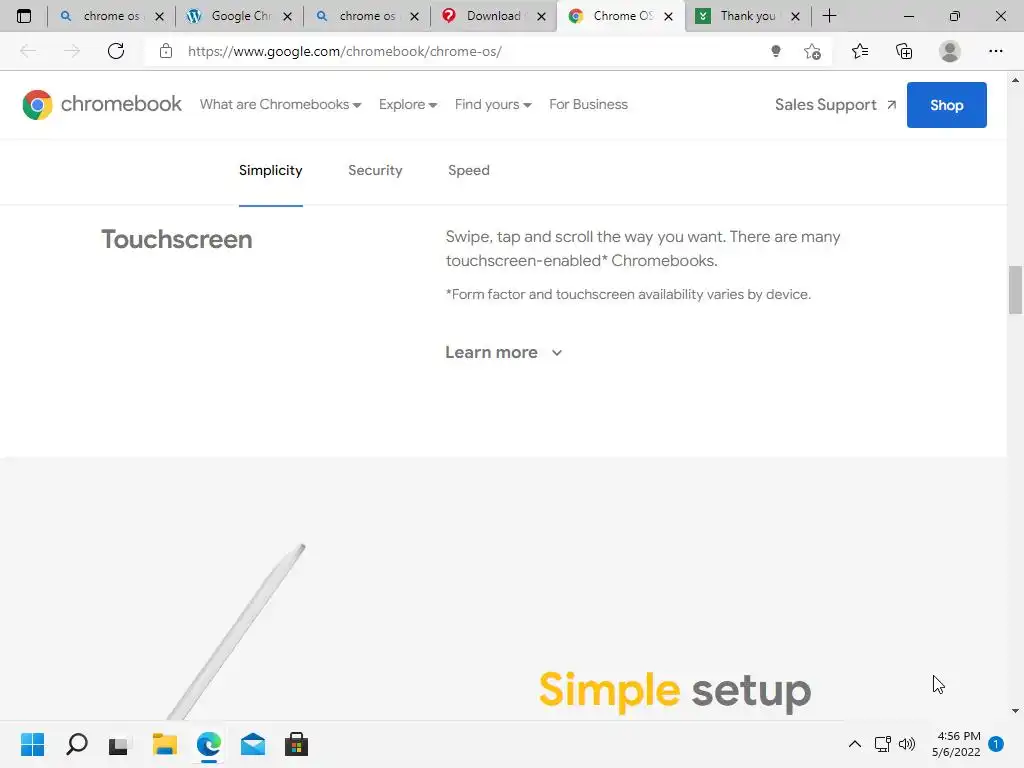Click the tab actions menu icon
Viewport: 1024px width, 768px height.
[x=24, y=16]
